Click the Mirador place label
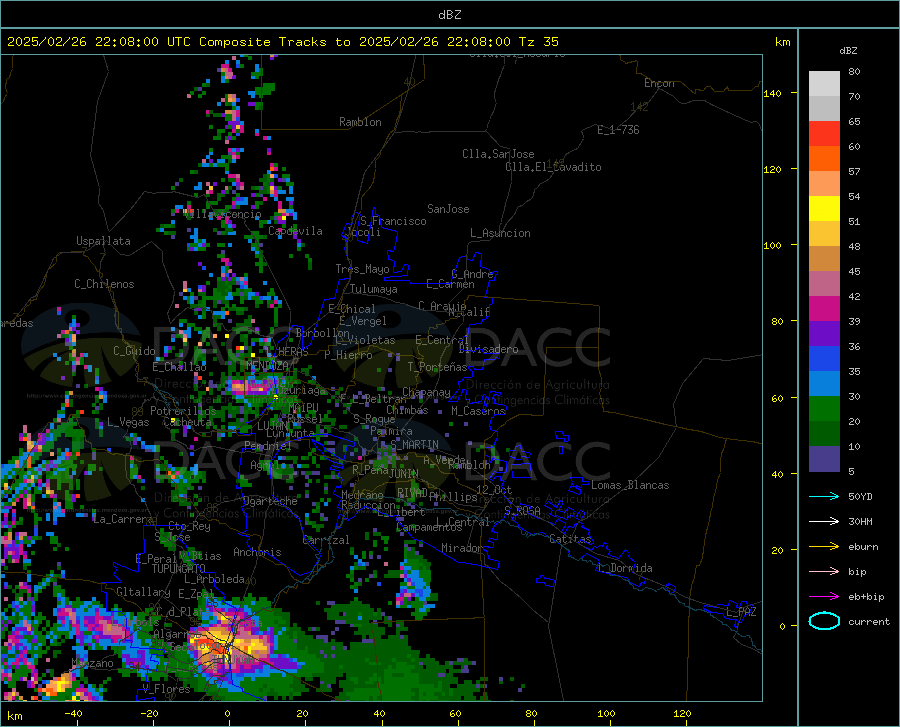This screenshot has width=900, height=727. tap(461, 549)
